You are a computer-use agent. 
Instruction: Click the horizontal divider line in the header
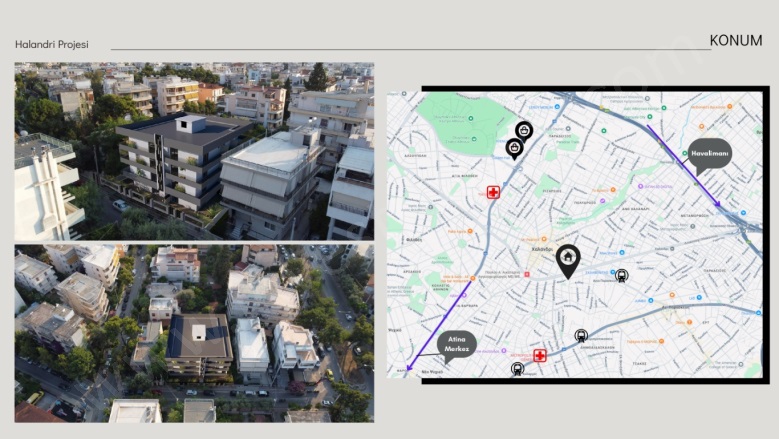(x=400, y=49)
